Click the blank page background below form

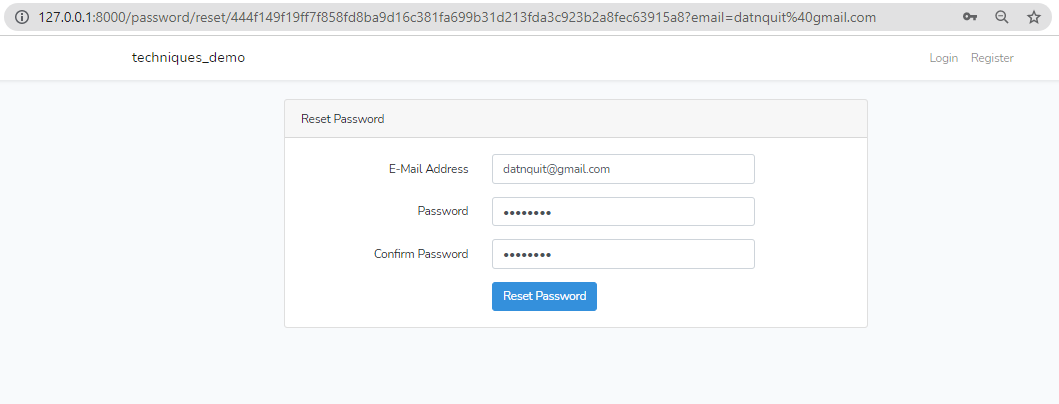[x=575, y=368]
